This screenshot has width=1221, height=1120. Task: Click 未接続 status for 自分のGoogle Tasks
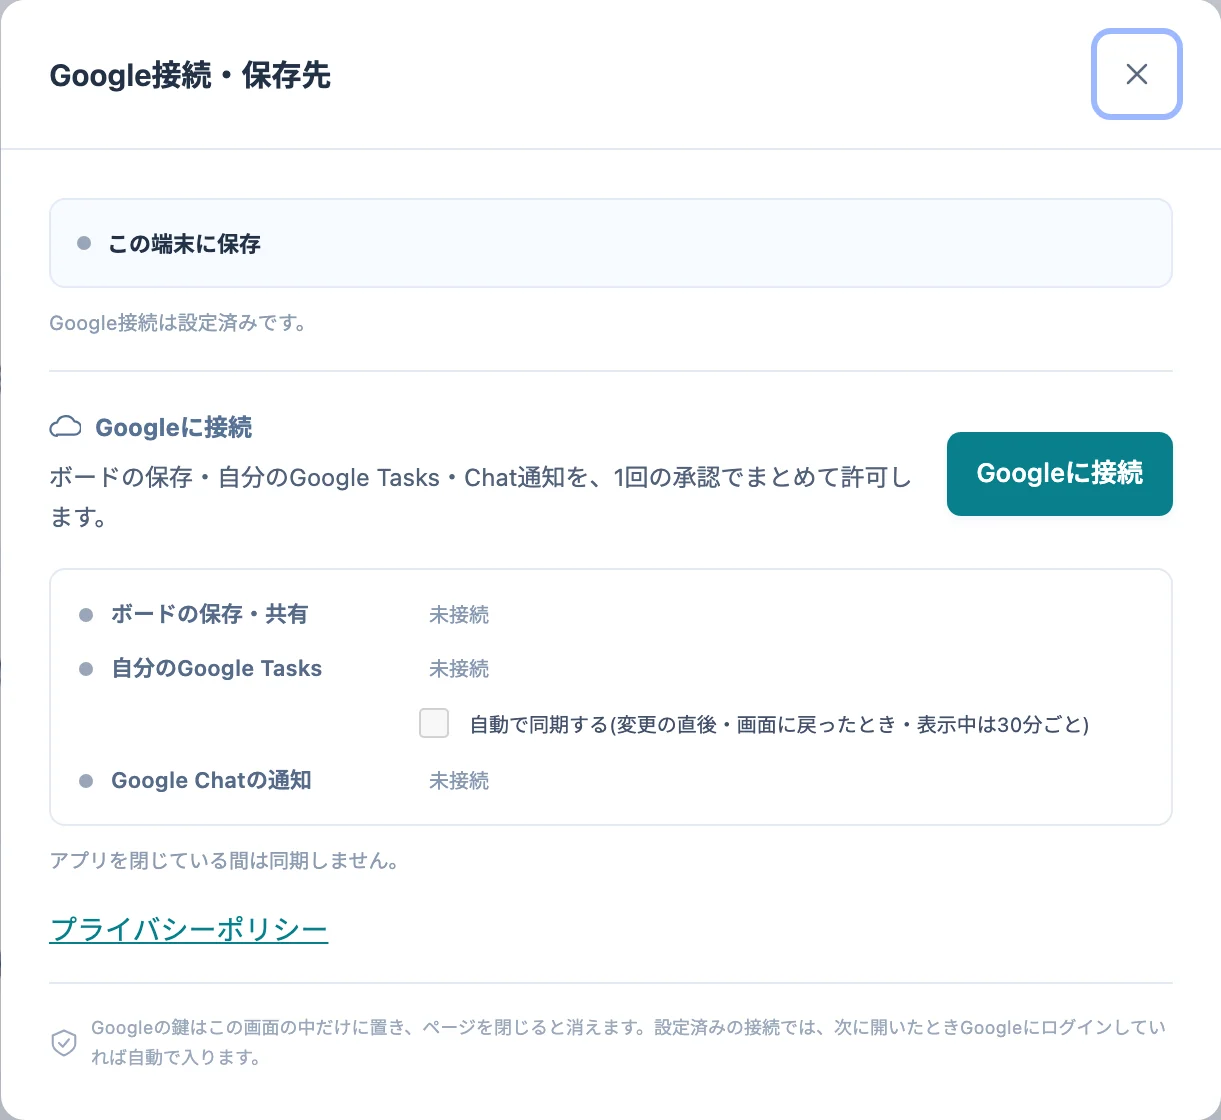coord(459,669)
